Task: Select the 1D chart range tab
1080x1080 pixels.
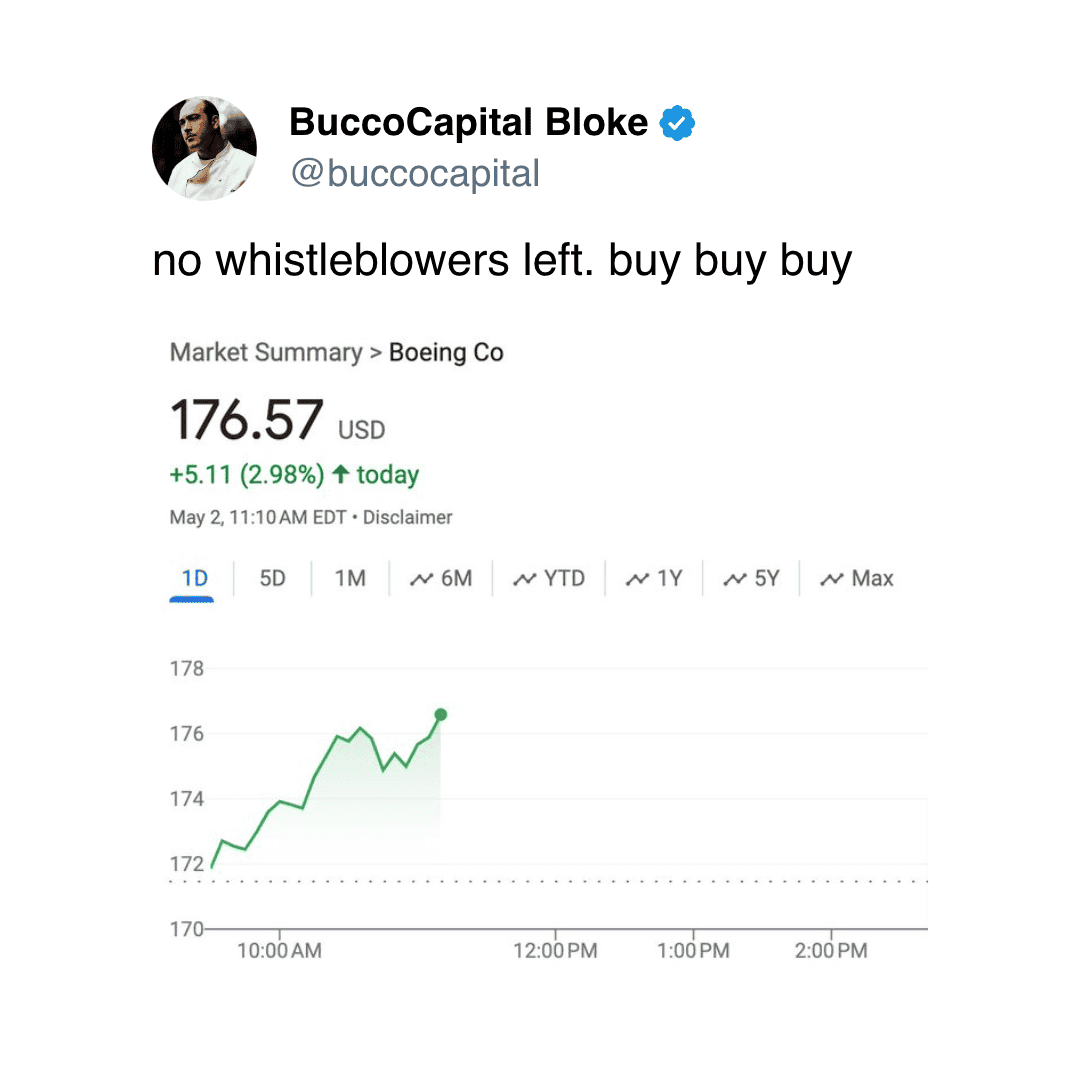Action: (x=194, y=579)
